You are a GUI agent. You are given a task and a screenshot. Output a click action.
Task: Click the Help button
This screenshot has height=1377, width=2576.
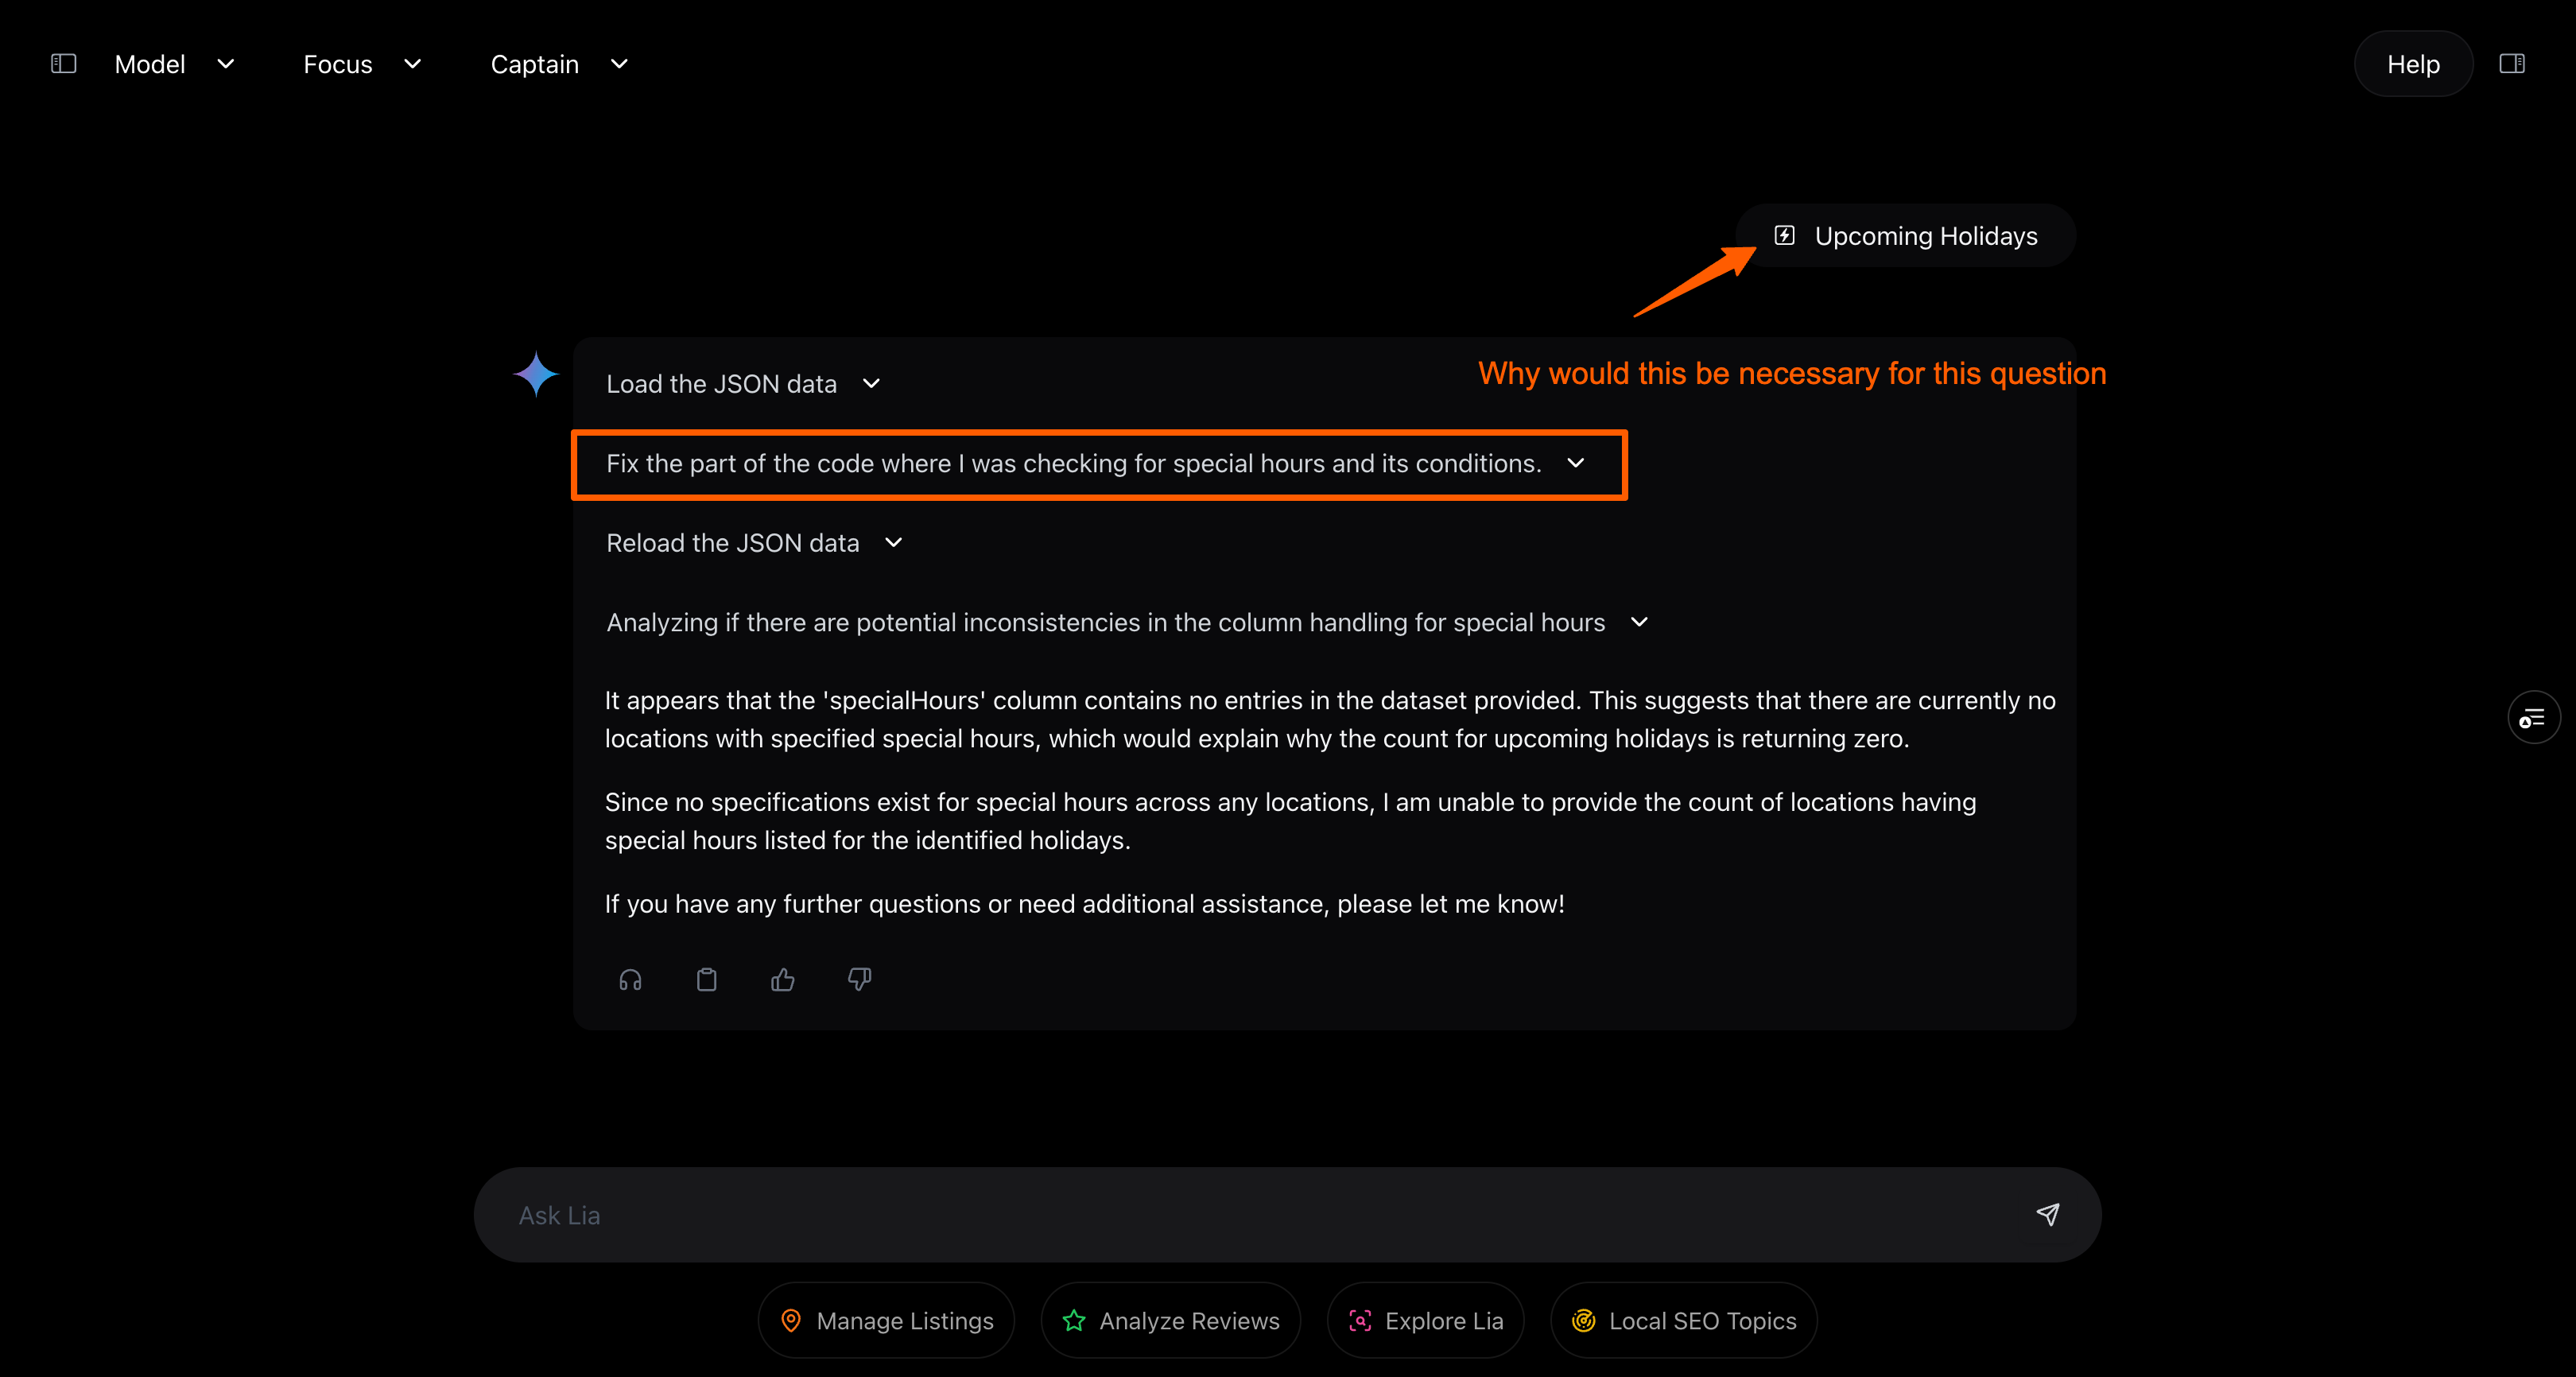coord(2412,64)
